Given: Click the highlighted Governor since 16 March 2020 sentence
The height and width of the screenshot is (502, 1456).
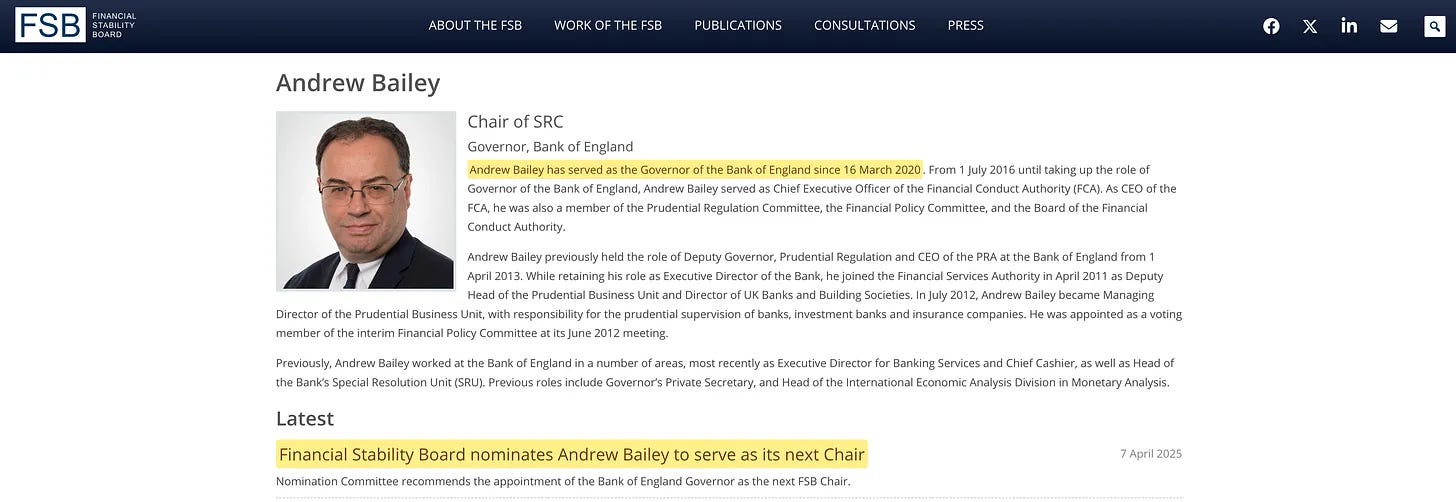Looking at the screenshot, I should click(694, 170).
